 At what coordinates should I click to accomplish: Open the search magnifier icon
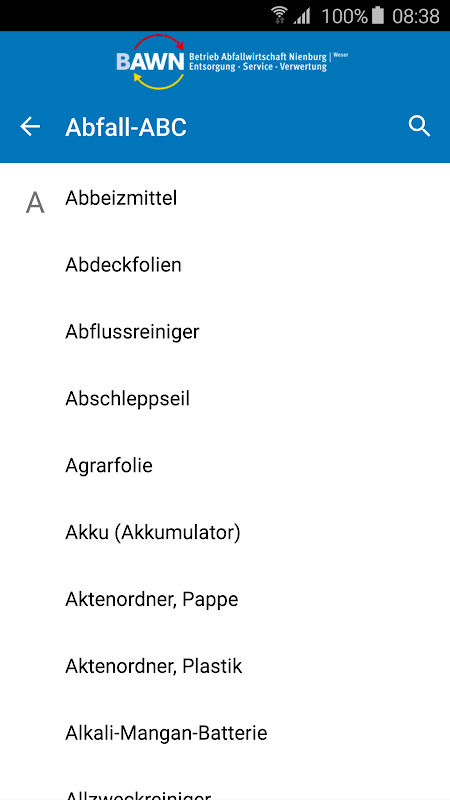click(x=419, y=127)
